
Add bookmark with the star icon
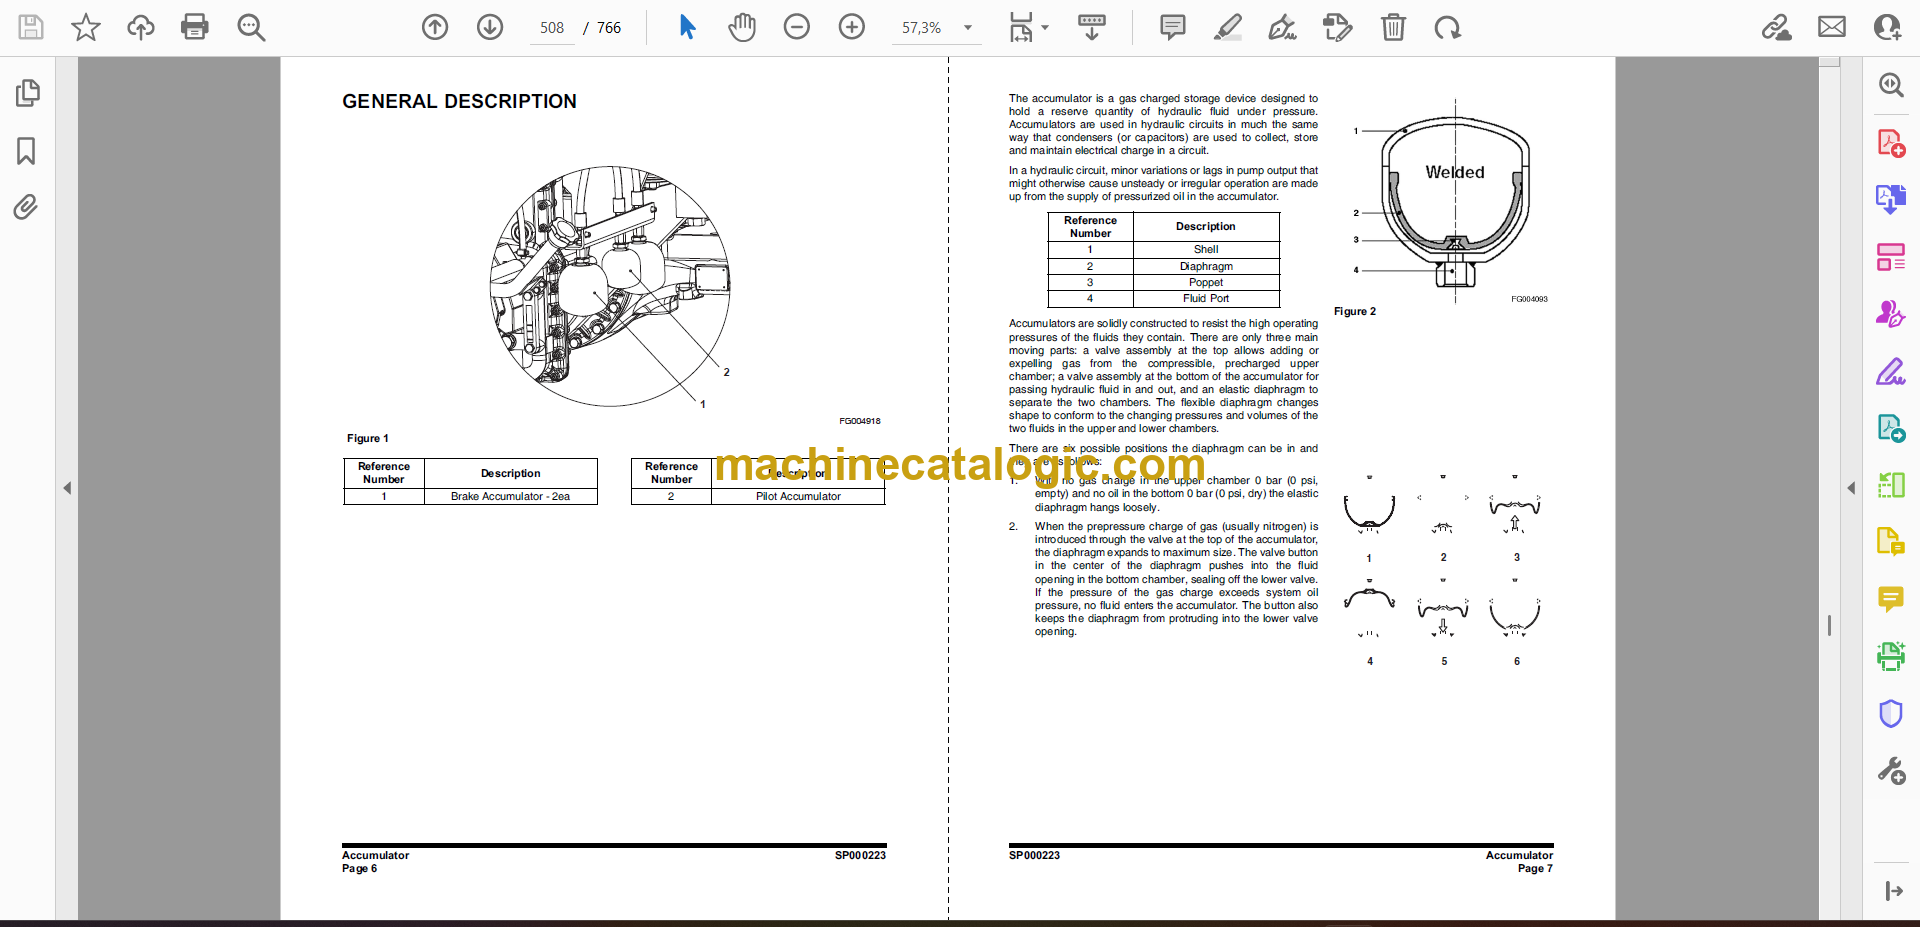(x=86, y=27)
